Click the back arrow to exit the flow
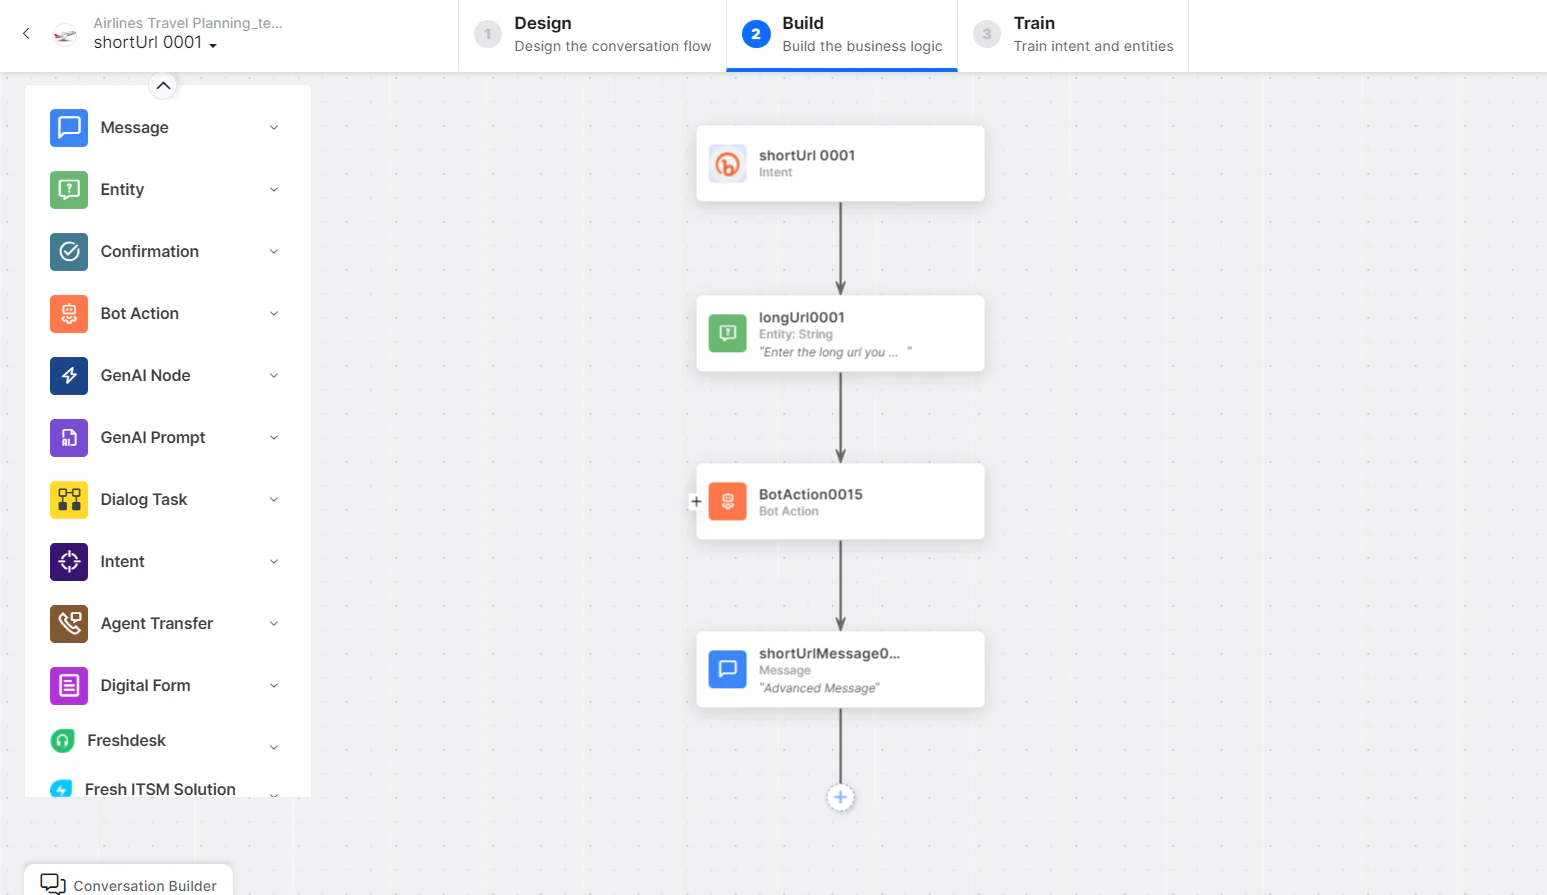Viewport: 1547px width, 895px height. click(25, 33)
